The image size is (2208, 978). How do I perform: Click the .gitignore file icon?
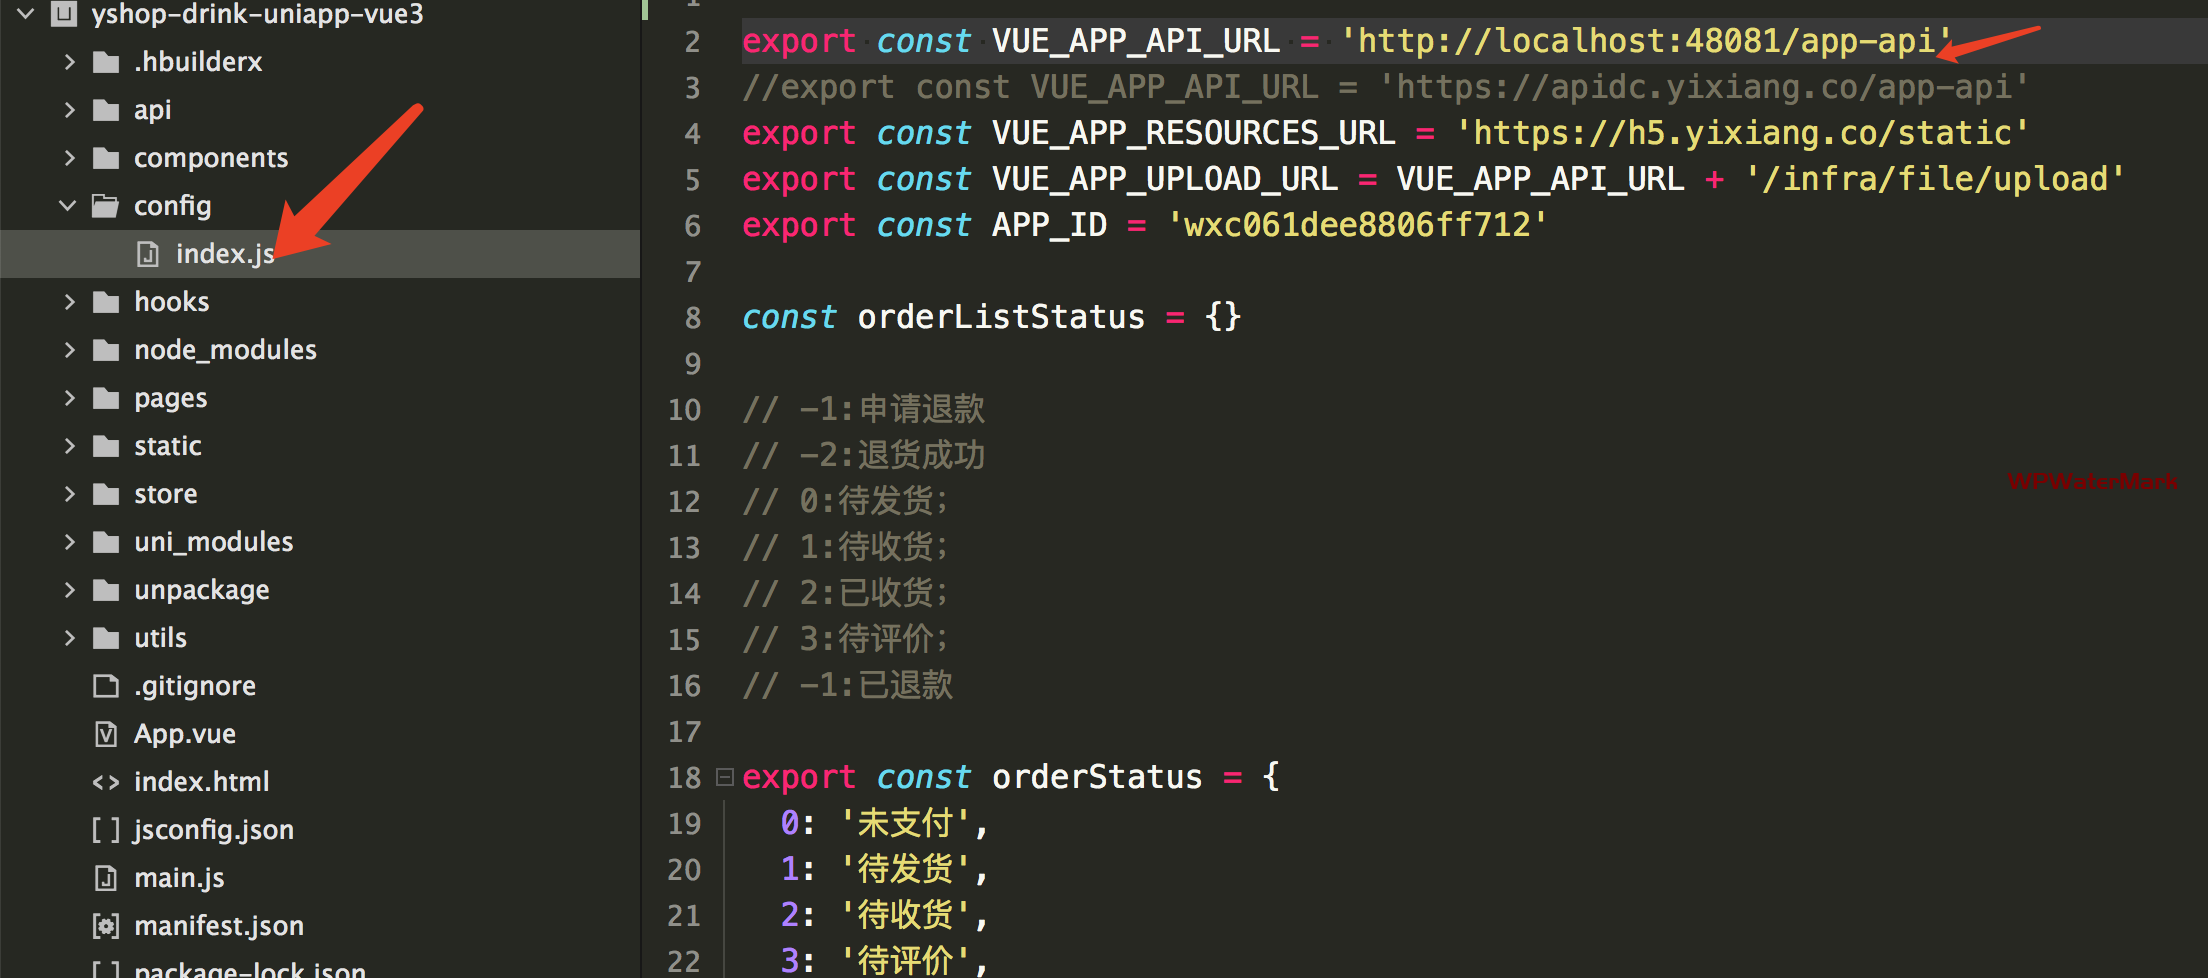pos(106,686)
